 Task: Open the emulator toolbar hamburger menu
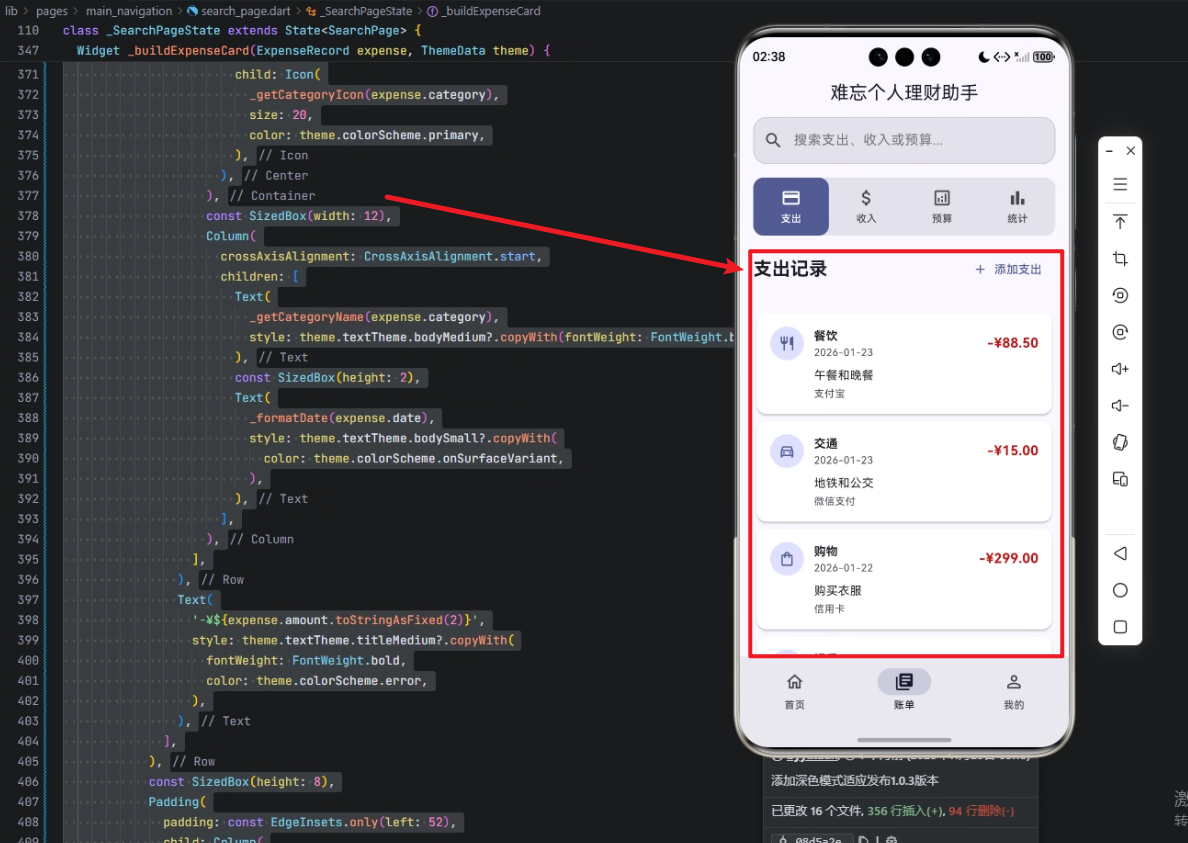[1120, 184]
